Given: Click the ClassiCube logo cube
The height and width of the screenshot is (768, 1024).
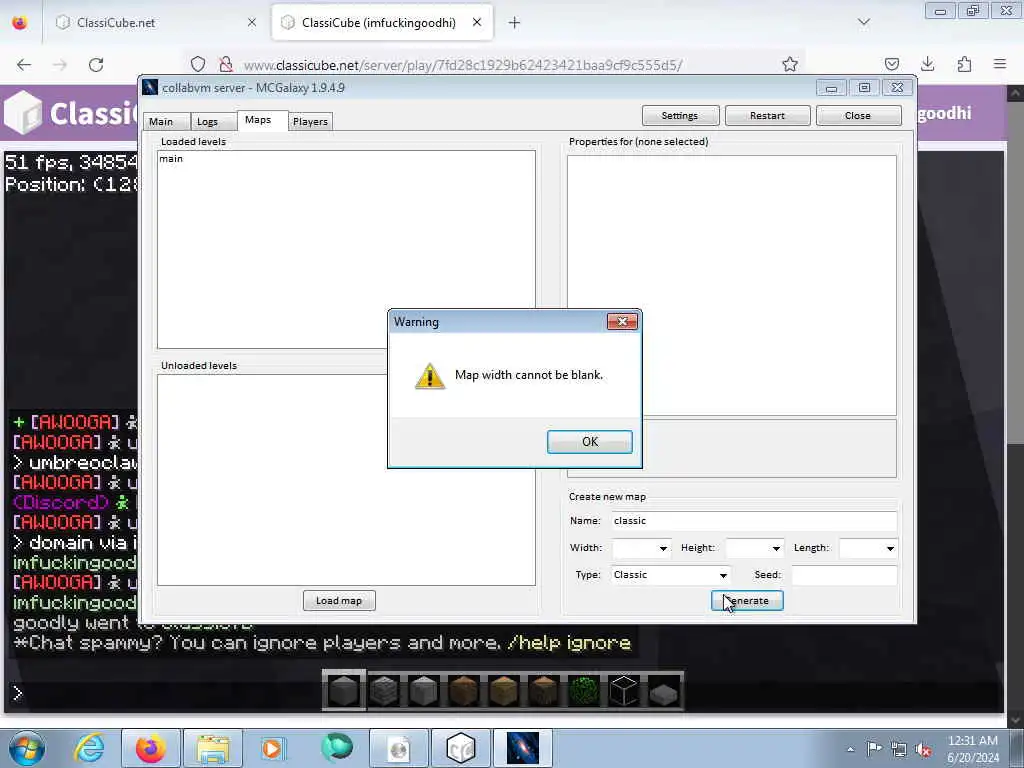Looking at the screenshot, I should click(23, 113).
